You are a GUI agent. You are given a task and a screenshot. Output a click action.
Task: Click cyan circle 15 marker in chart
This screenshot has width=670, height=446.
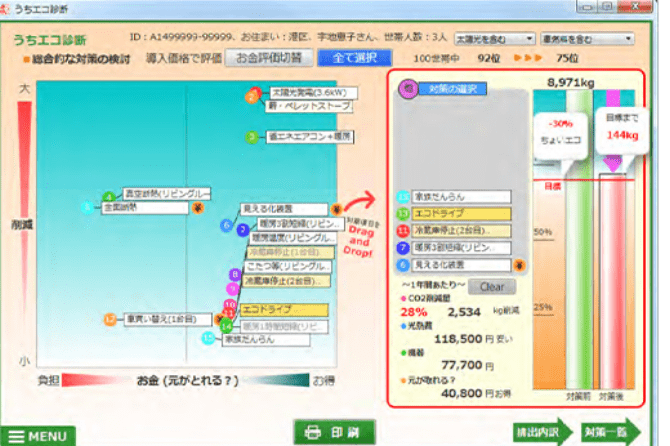pyautogui.click(x=208, y=338)
